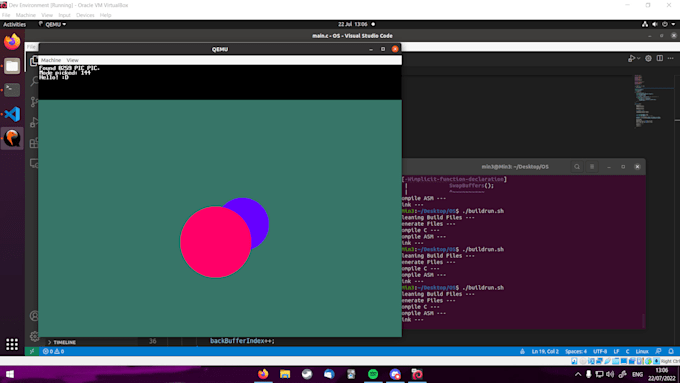
Task: Click the gear icon in editor toolbar
Action: (x=648, y=59)
